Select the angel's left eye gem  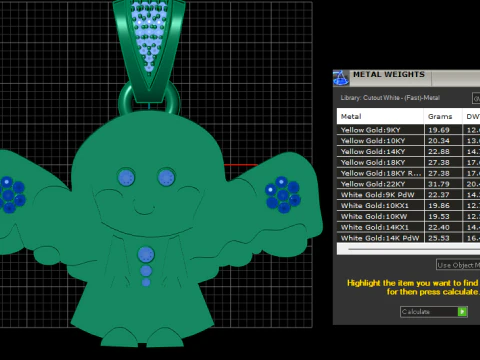point(126,177)
